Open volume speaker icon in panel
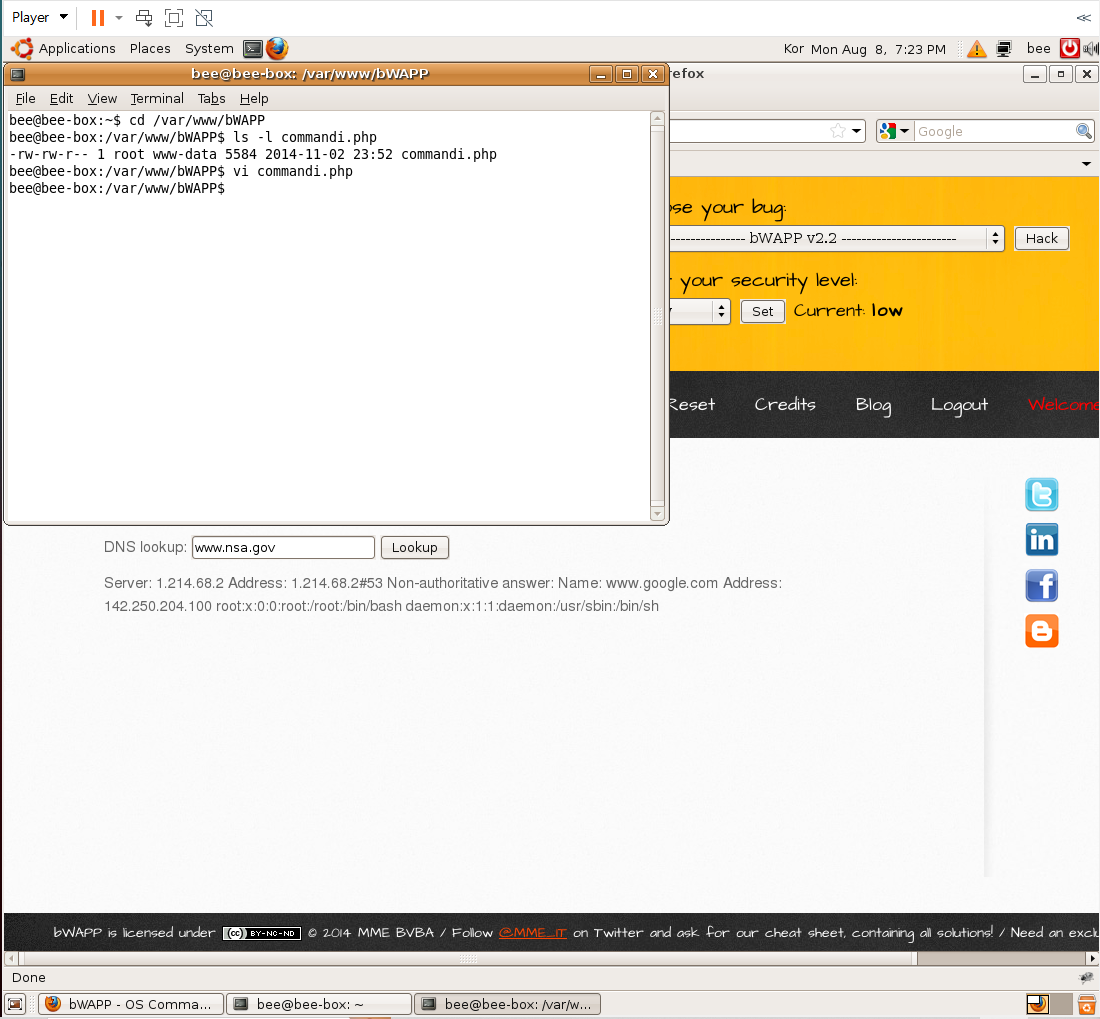 [1091, 48]
